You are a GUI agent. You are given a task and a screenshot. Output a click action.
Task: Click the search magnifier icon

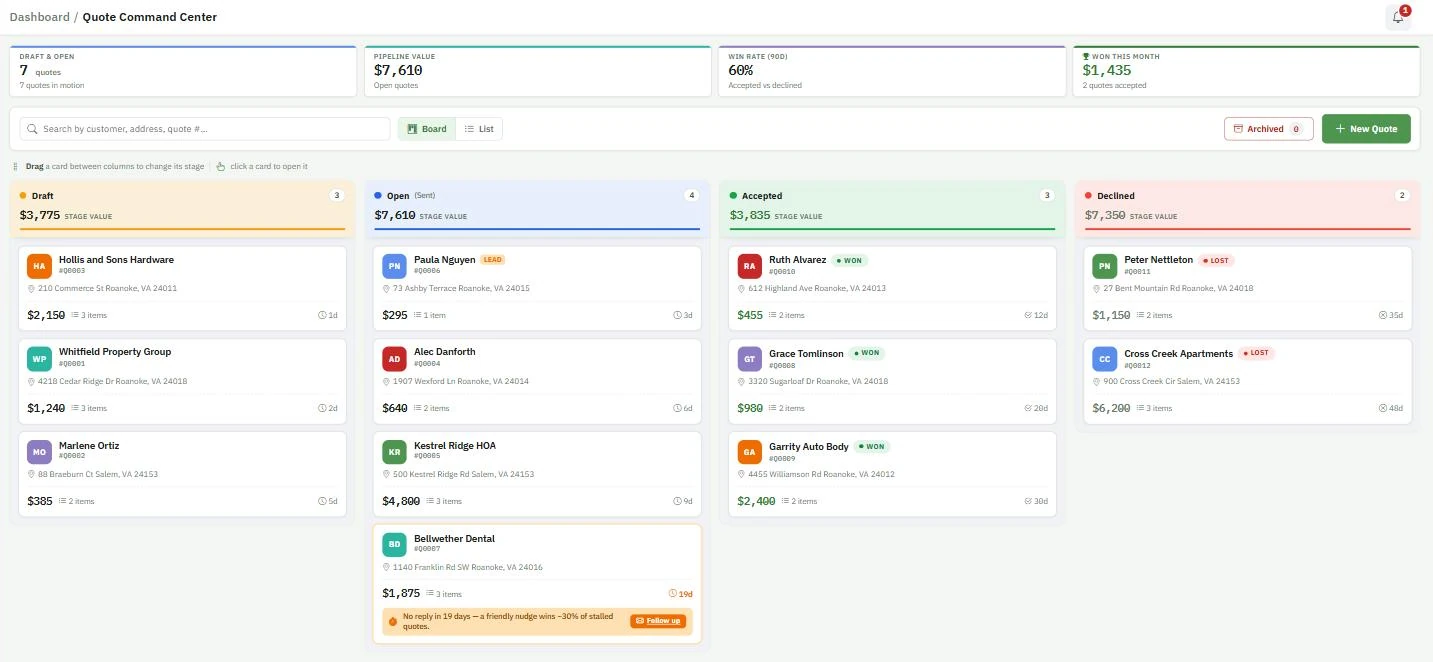click(x=33, y=129)
